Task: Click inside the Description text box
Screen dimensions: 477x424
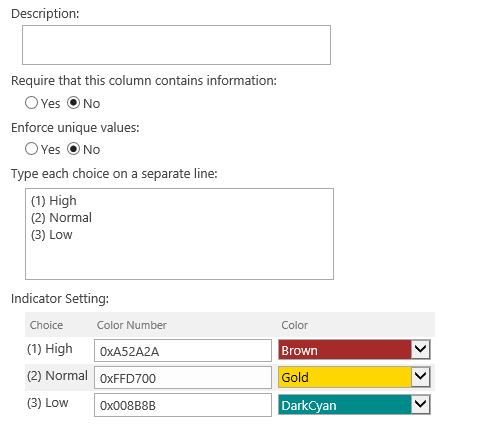Action: (x=176, y=45)
